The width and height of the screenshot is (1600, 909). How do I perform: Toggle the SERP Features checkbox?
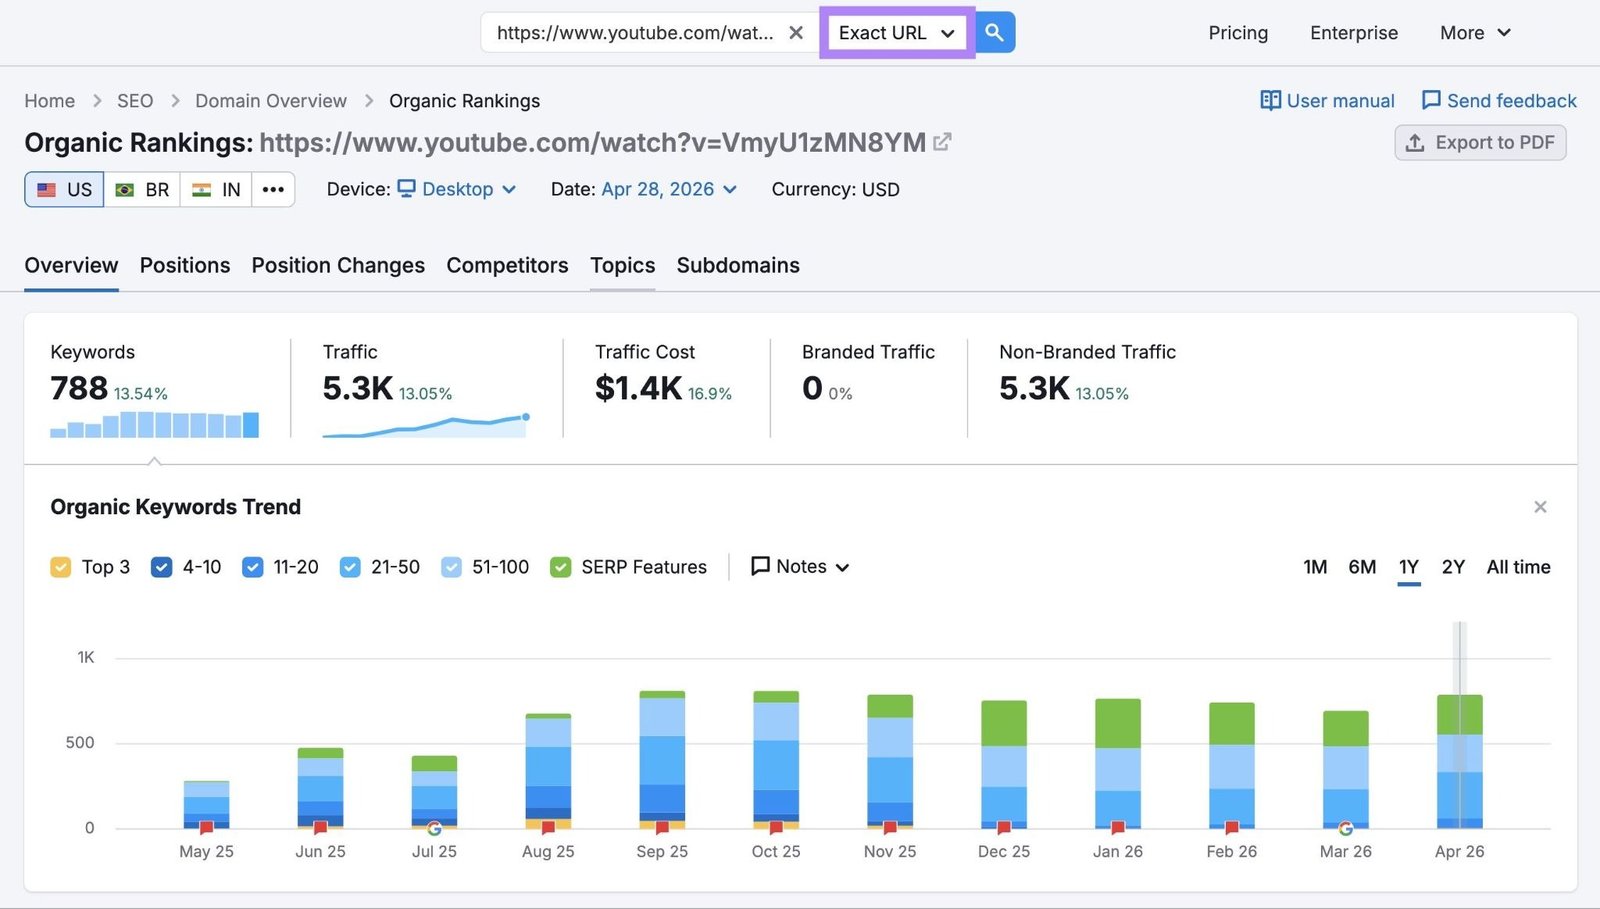coord(561,567)
